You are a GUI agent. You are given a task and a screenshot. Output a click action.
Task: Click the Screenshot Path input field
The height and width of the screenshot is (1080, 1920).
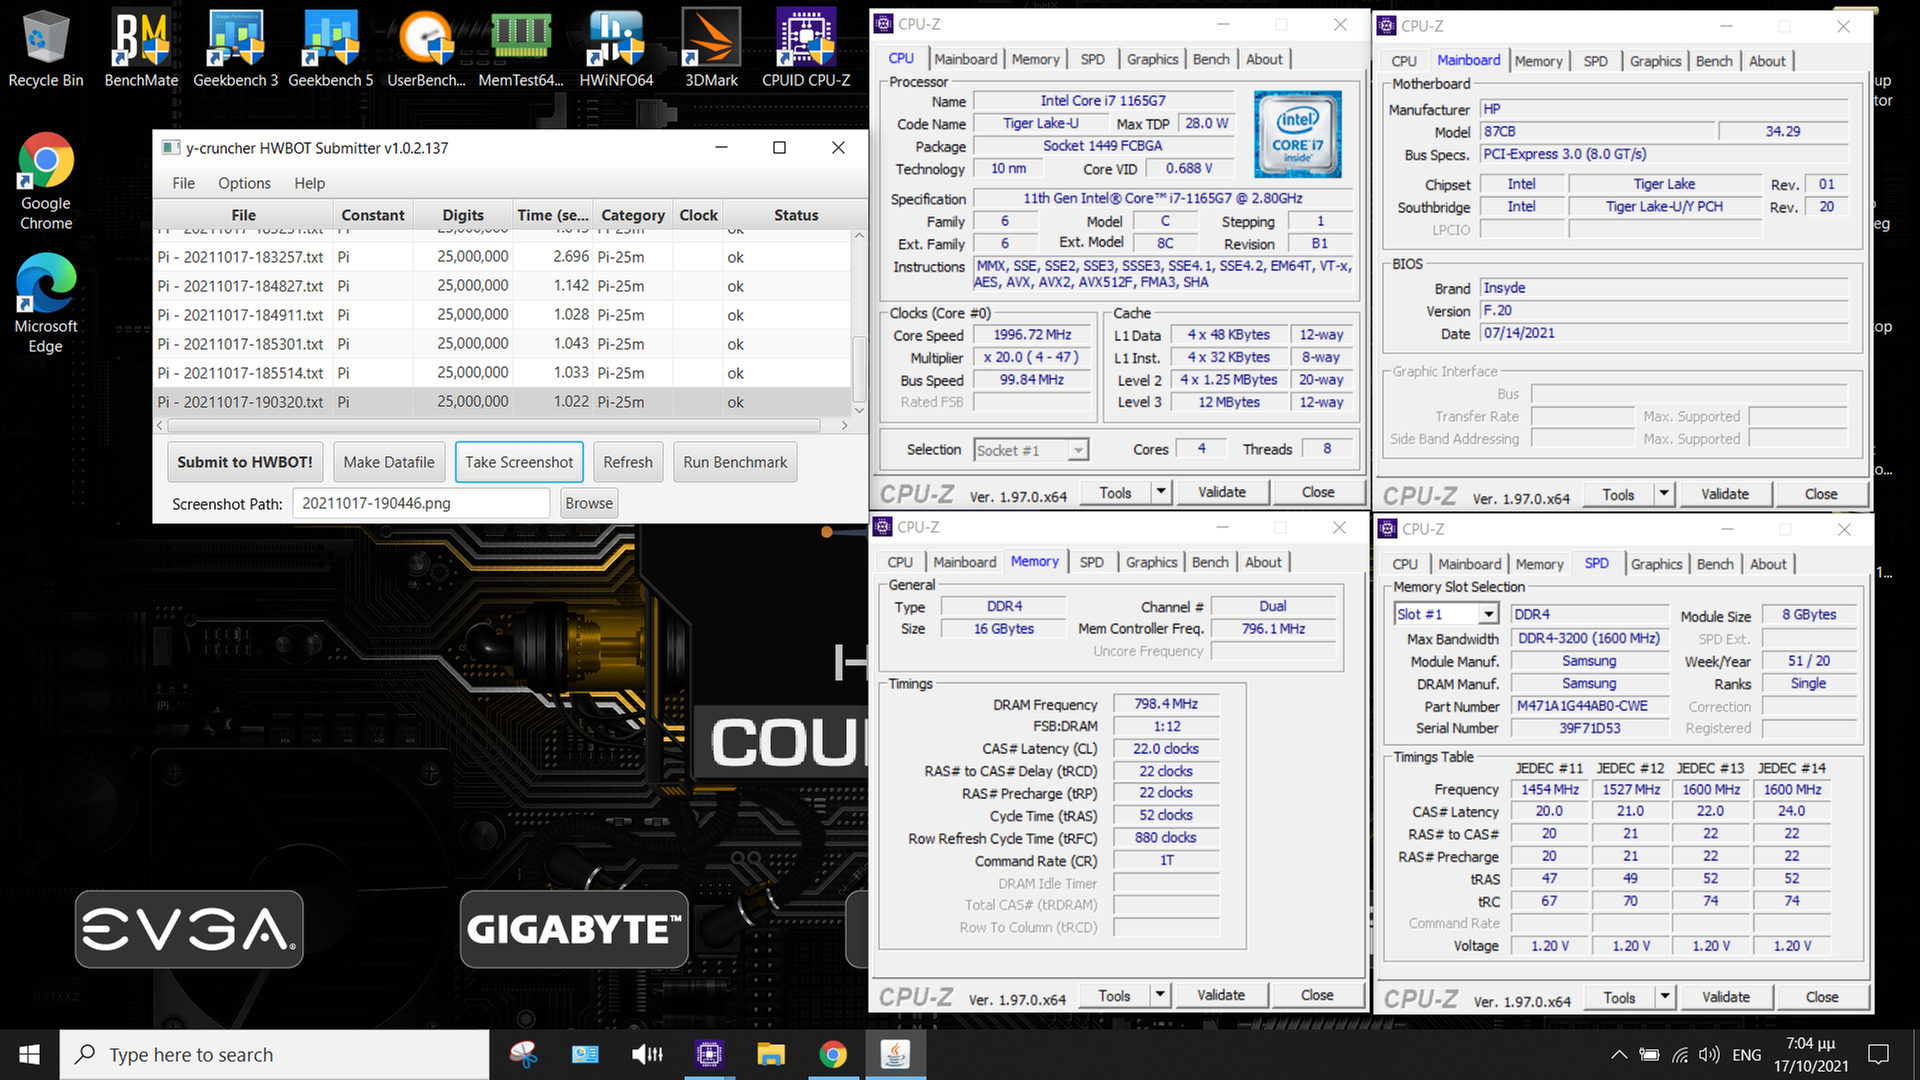click(421, 503)
